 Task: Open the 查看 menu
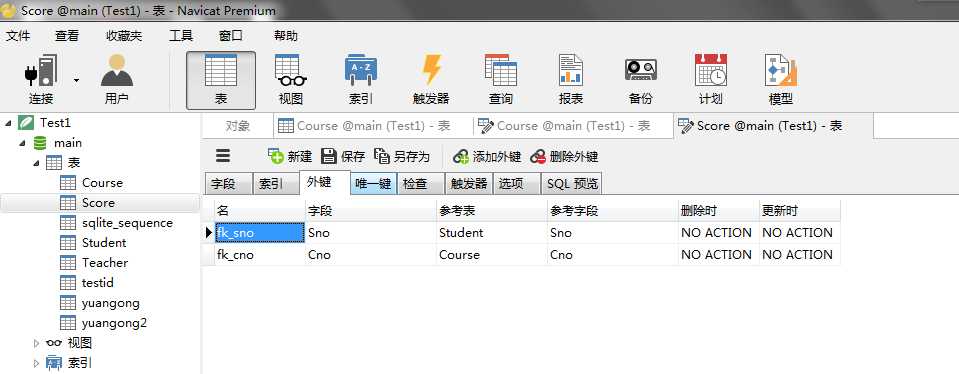(67, 36)
